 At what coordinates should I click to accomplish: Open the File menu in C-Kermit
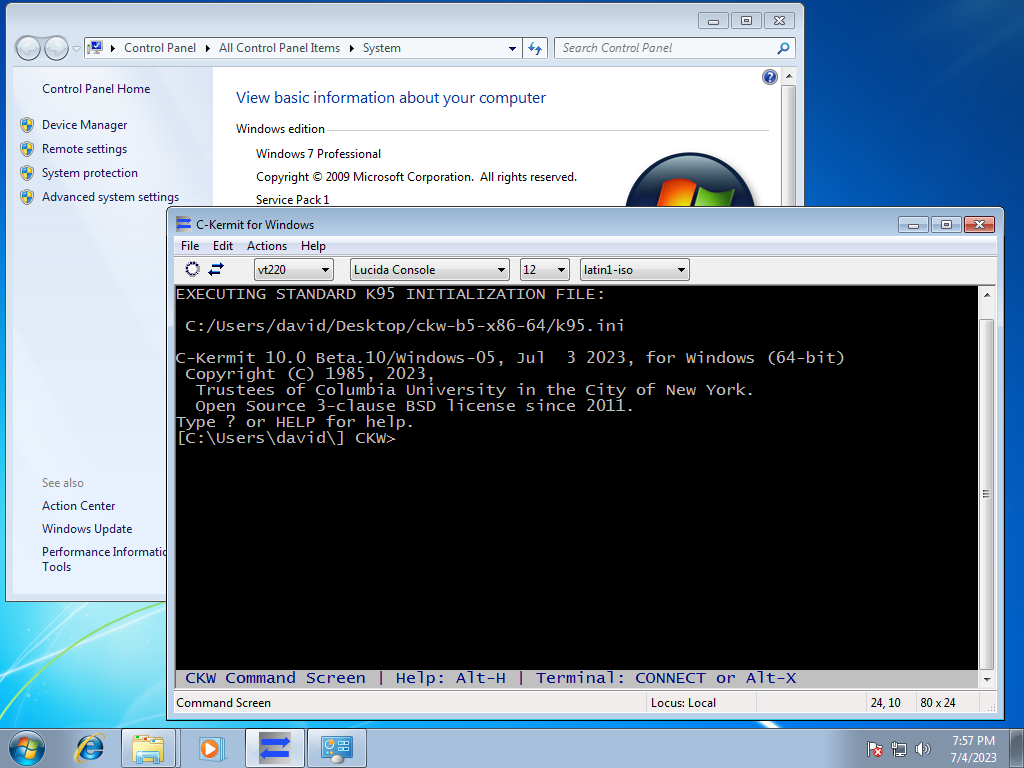point(190,246)
